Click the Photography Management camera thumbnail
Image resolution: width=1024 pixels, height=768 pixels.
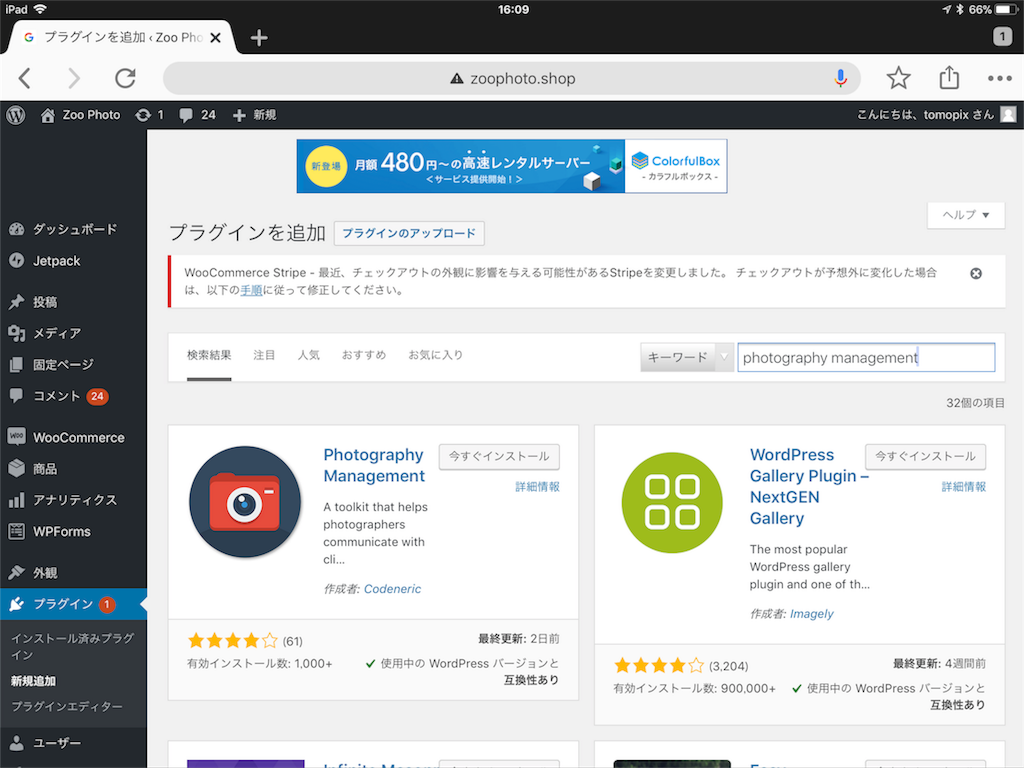[x=245, y=502]
